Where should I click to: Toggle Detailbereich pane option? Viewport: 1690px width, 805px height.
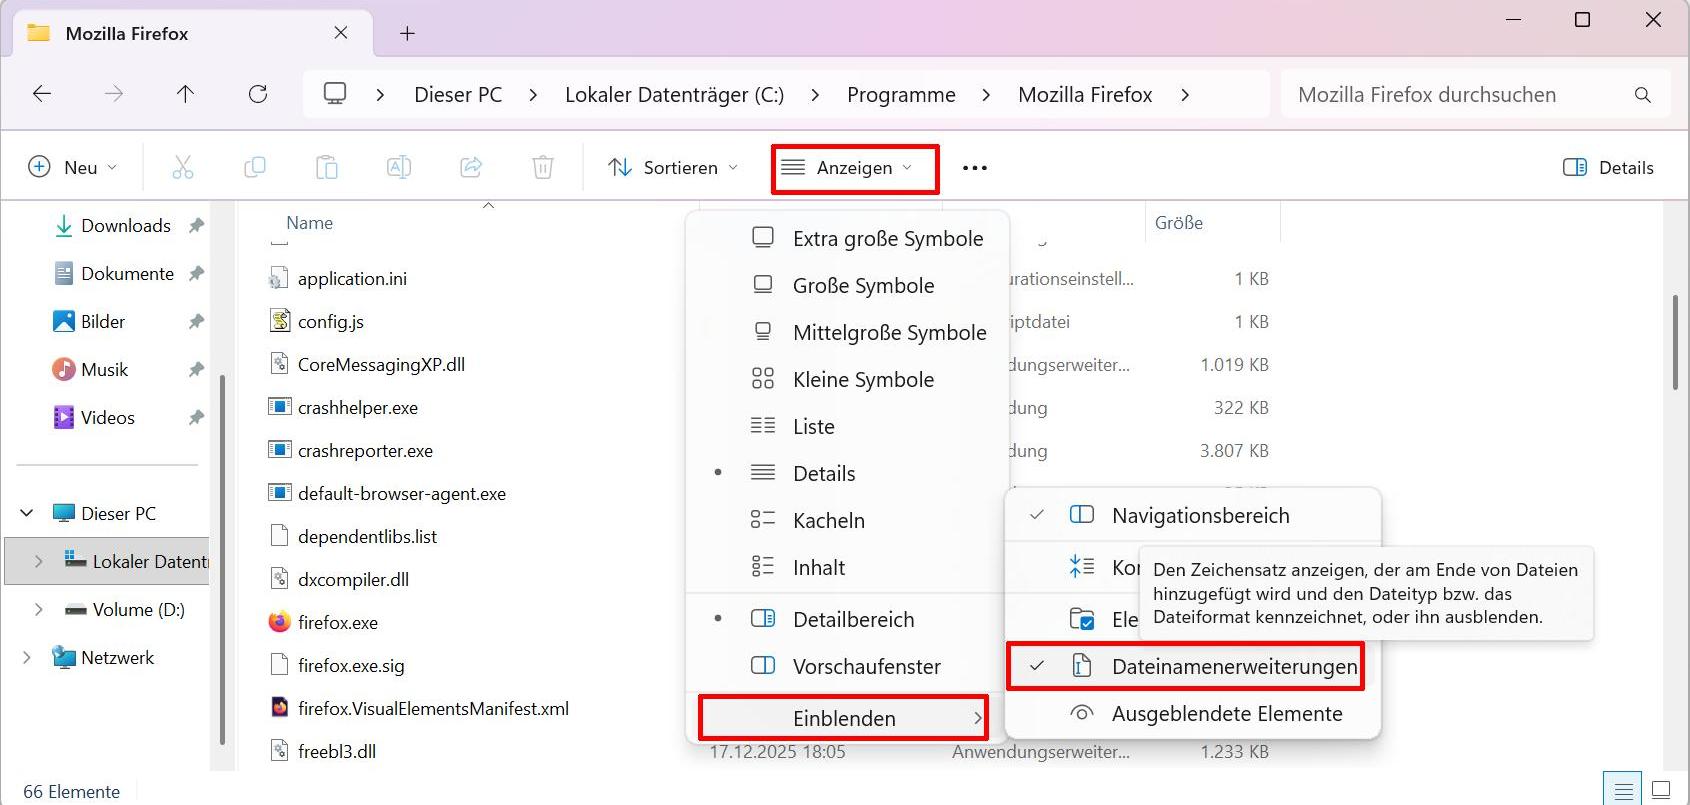[x=847, y=620]
